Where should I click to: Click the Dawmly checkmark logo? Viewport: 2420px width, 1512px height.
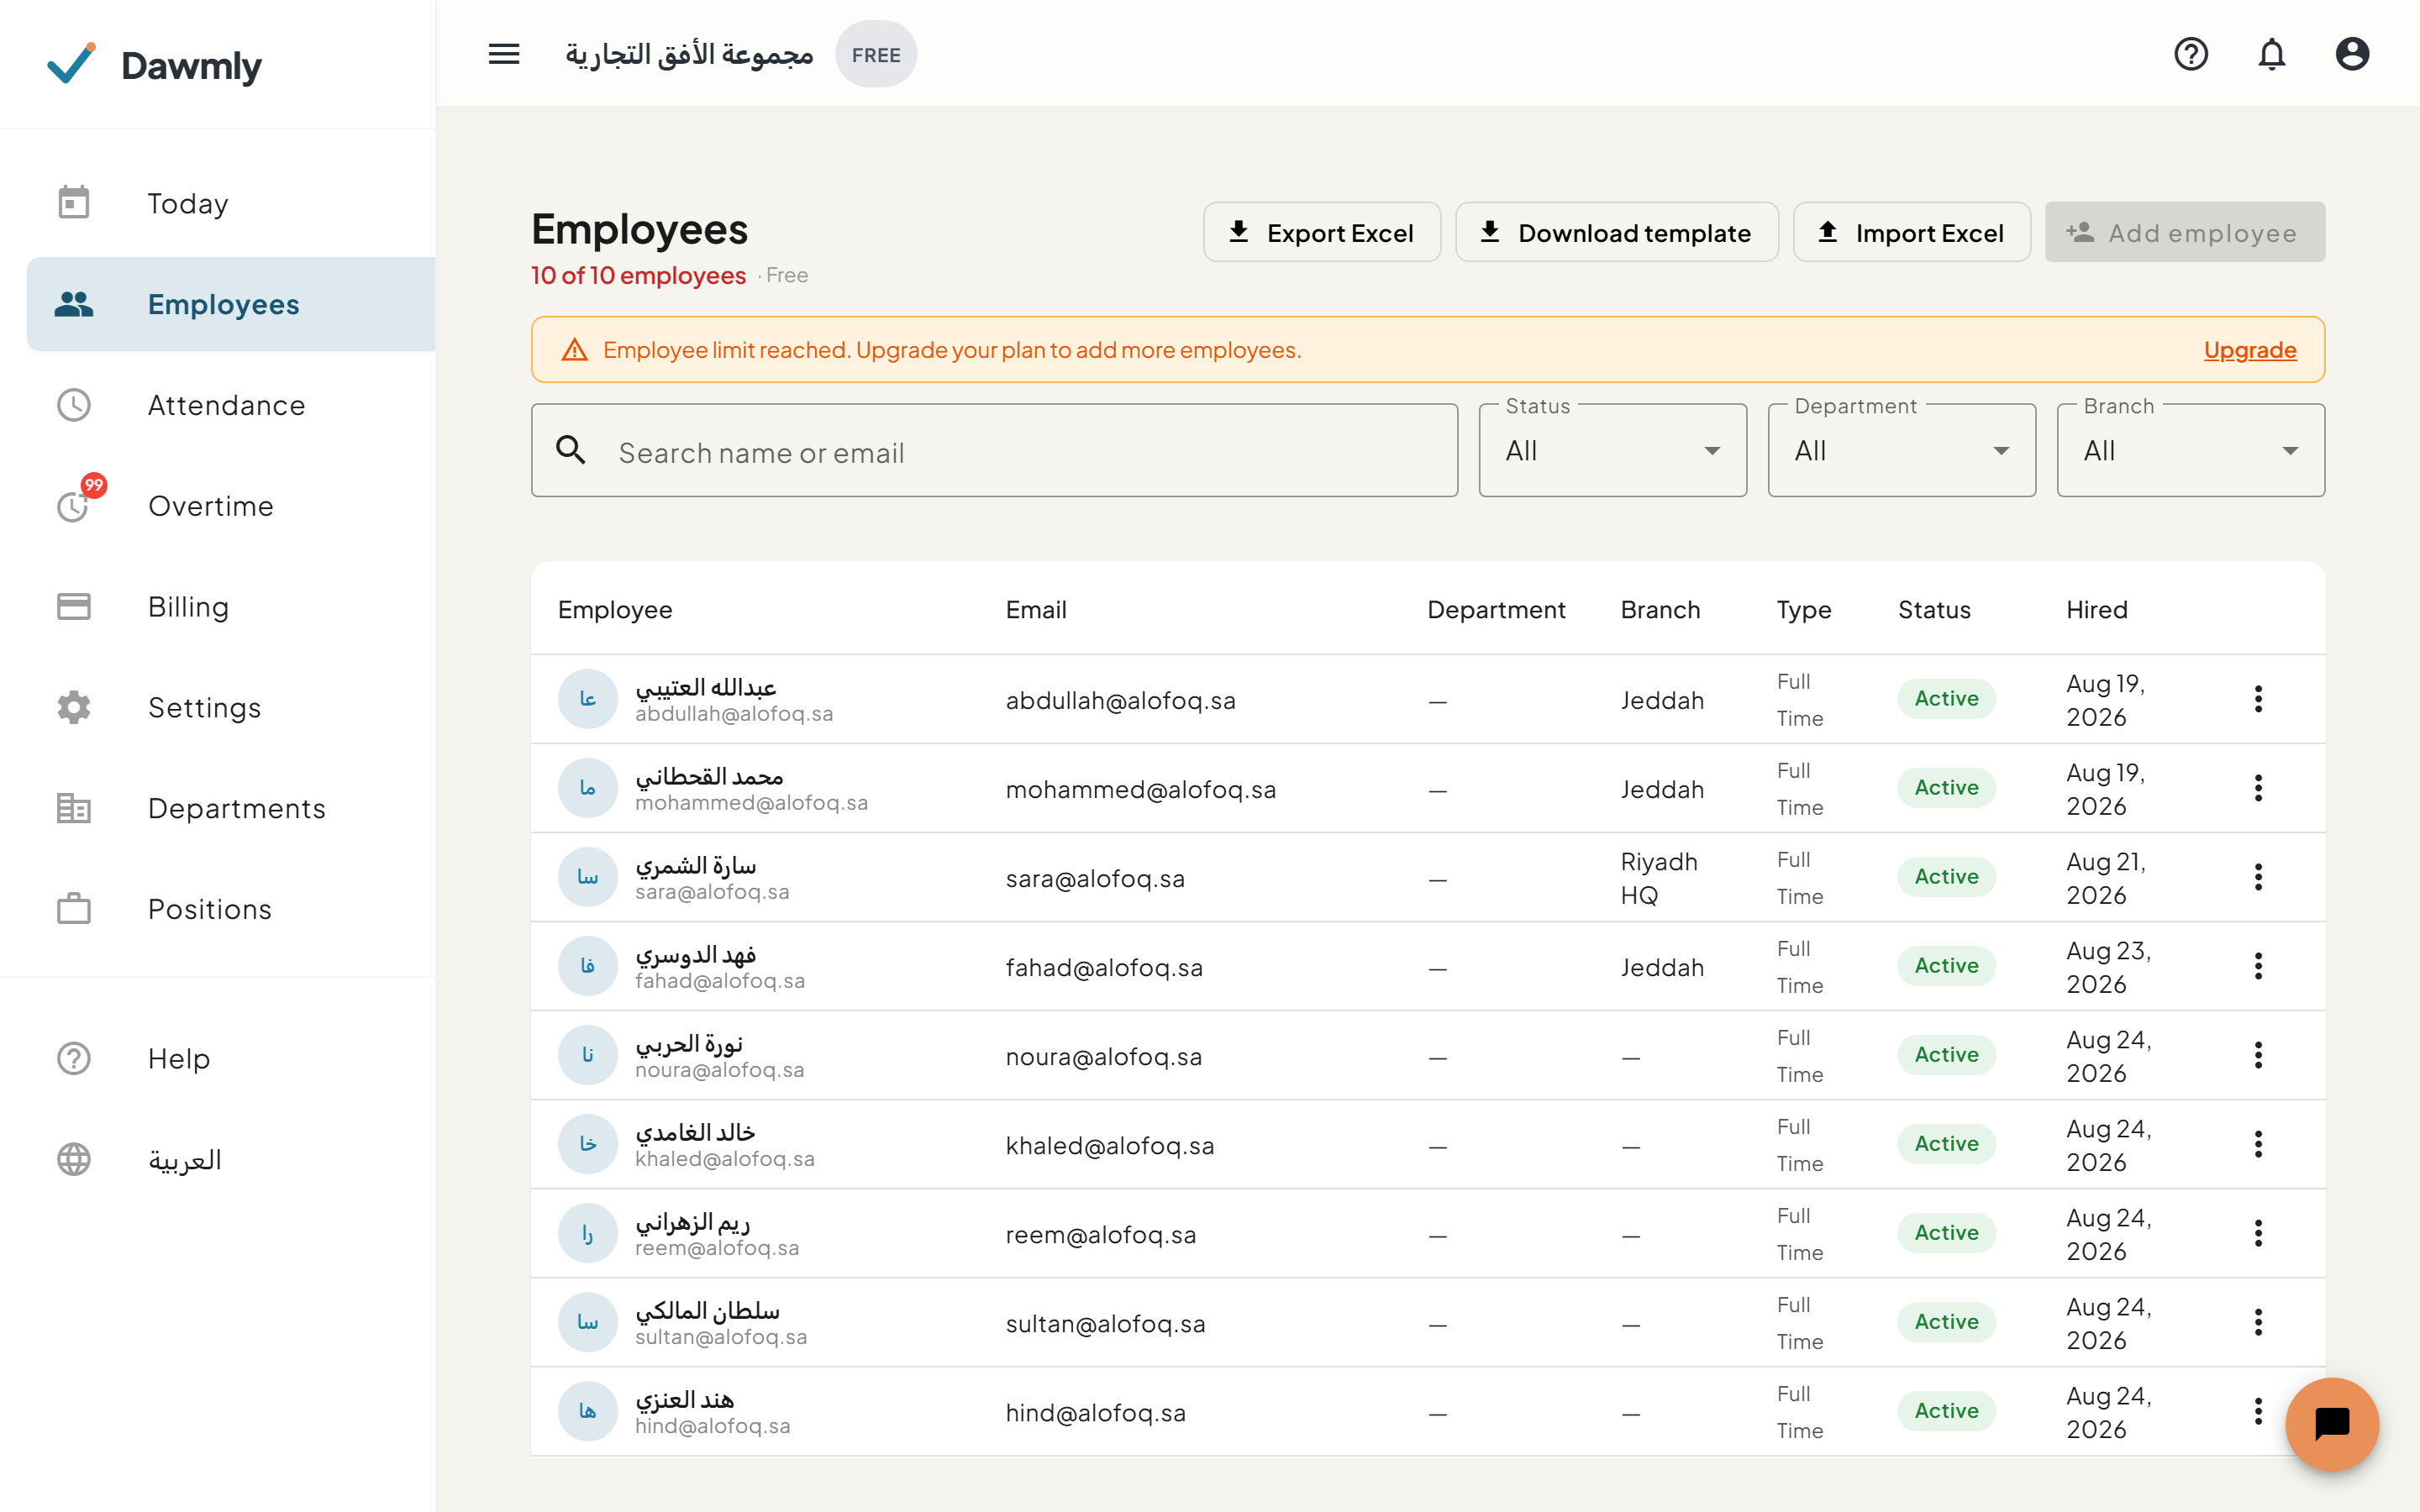[72, 64]
